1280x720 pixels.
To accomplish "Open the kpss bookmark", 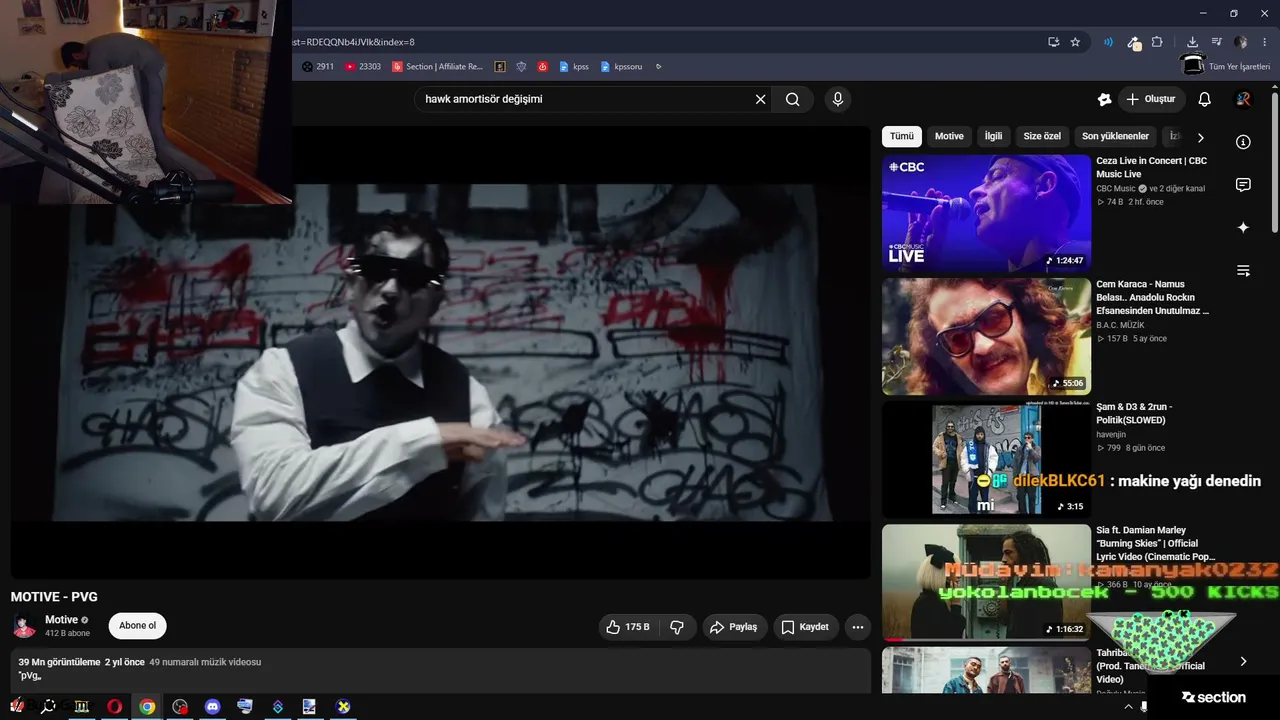I will pos(574,67).
